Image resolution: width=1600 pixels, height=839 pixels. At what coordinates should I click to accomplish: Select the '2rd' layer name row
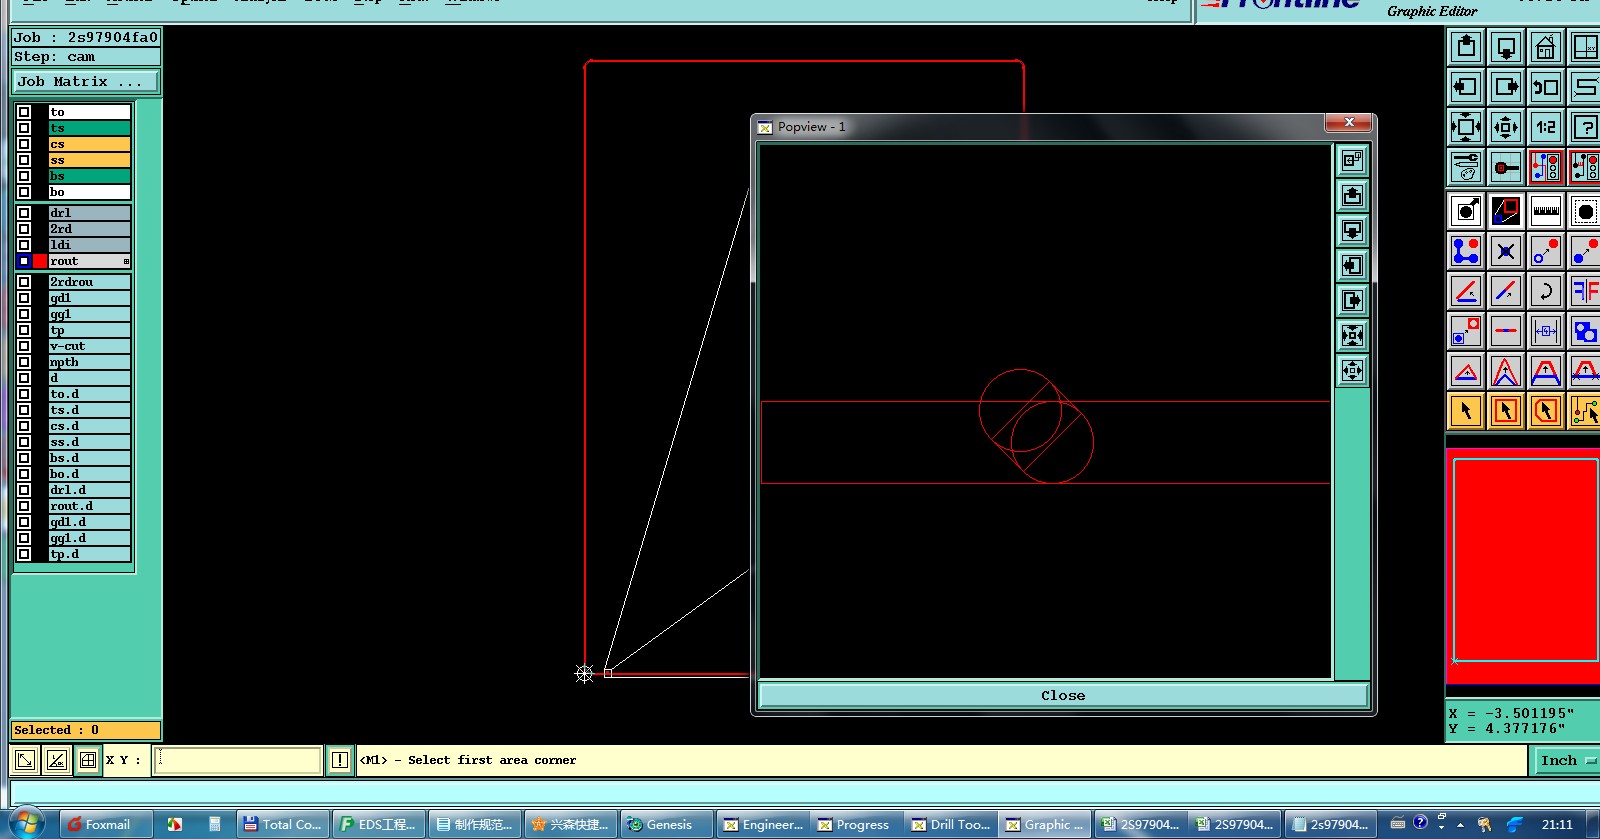click(90, 229)
